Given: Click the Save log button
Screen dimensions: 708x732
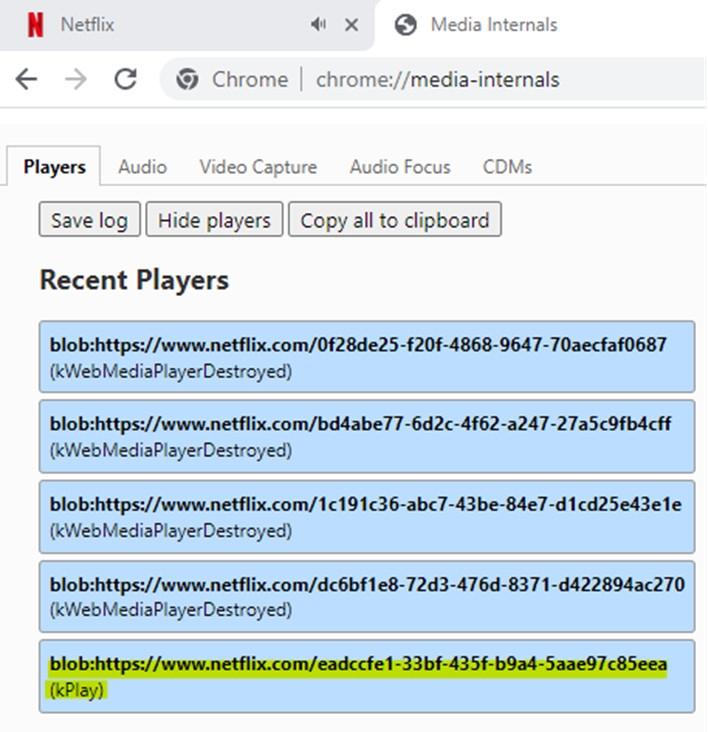Looking at the screenshot, I should pos(90,219).
